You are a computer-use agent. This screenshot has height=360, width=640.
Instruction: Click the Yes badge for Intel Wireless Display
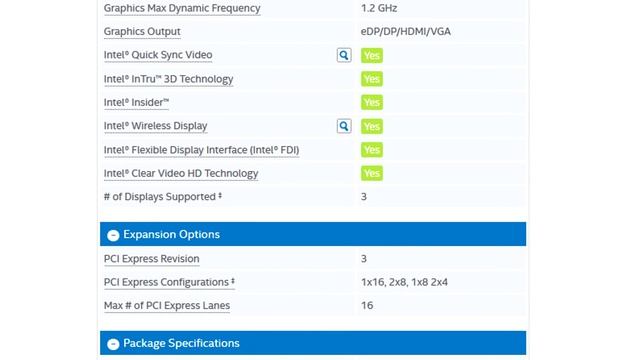(372, 126)
